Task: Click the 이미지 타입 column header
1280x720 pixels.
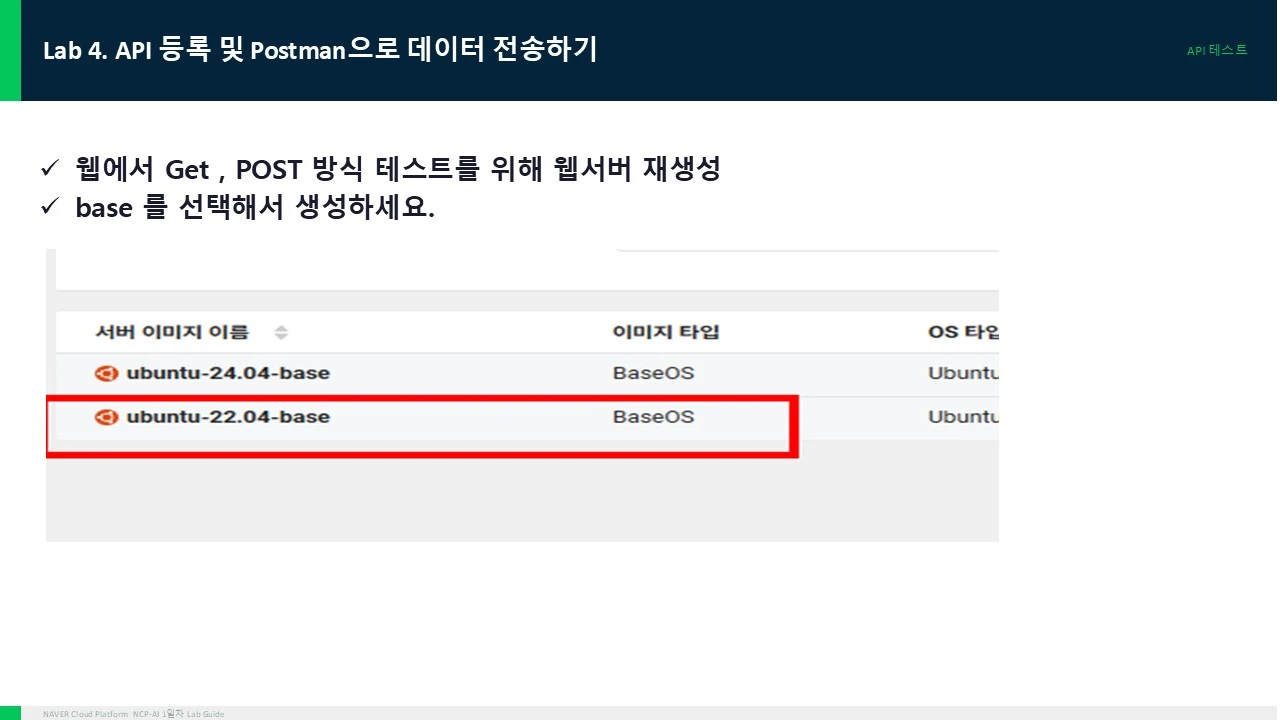Action: pyautogui.click(x=666, y=332)
